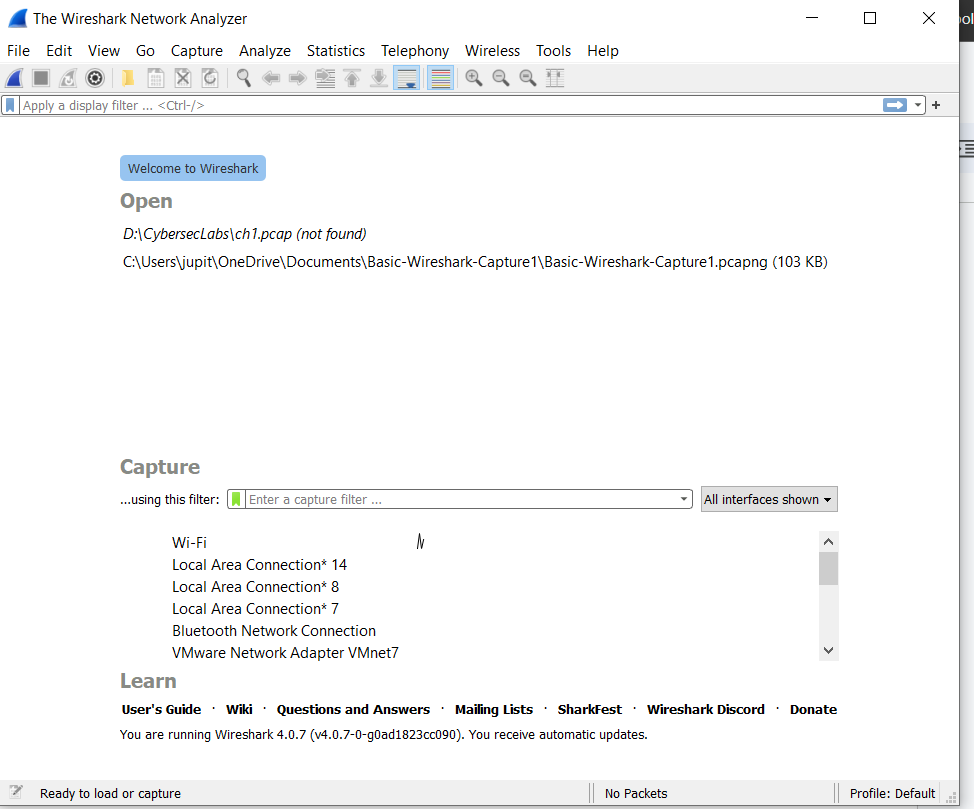Open the Capture menu
974x809 pixels.
[x=197, y=51]
